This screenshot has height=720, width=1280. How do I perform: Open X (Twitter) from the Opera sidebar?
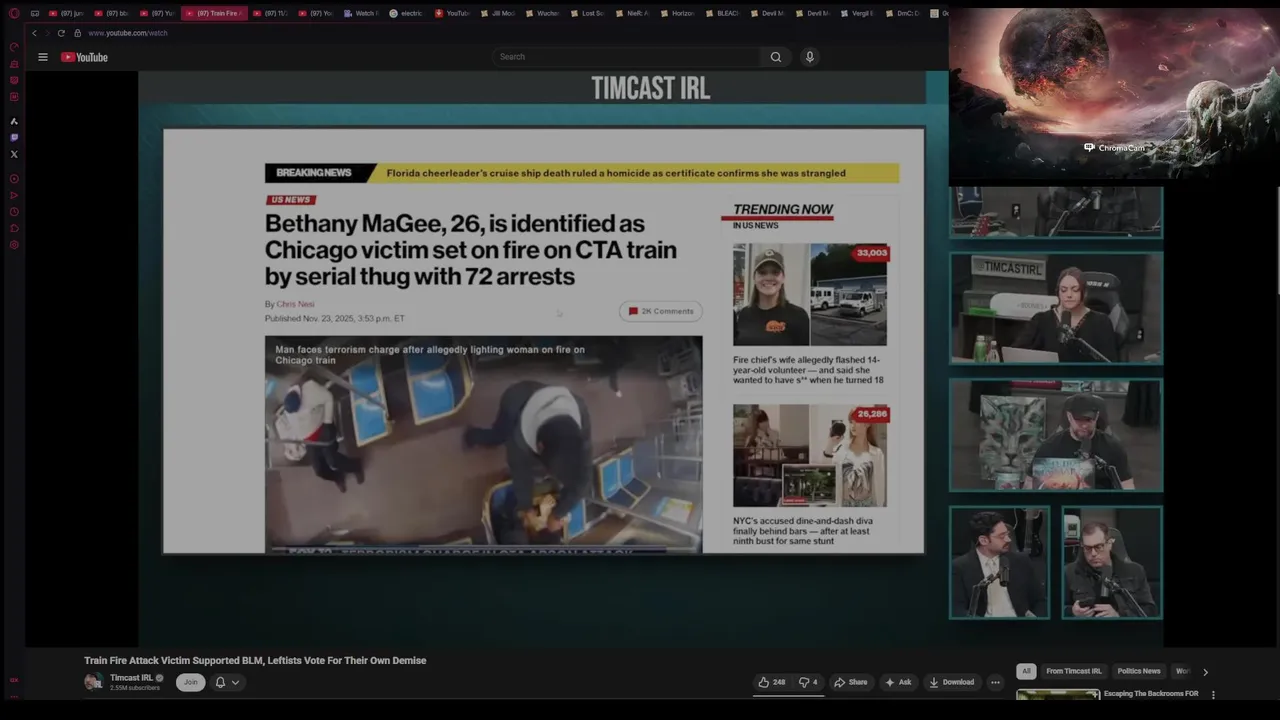coord(14,154)
